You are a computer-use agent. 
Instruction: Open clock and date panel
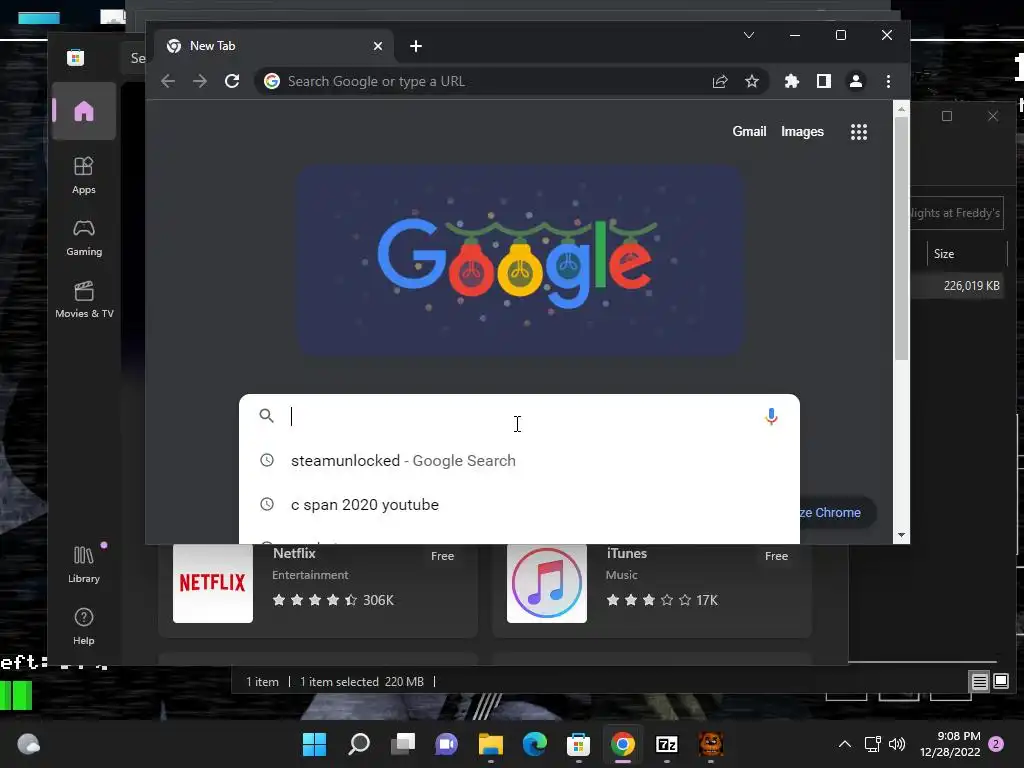[x=950, y=744]
